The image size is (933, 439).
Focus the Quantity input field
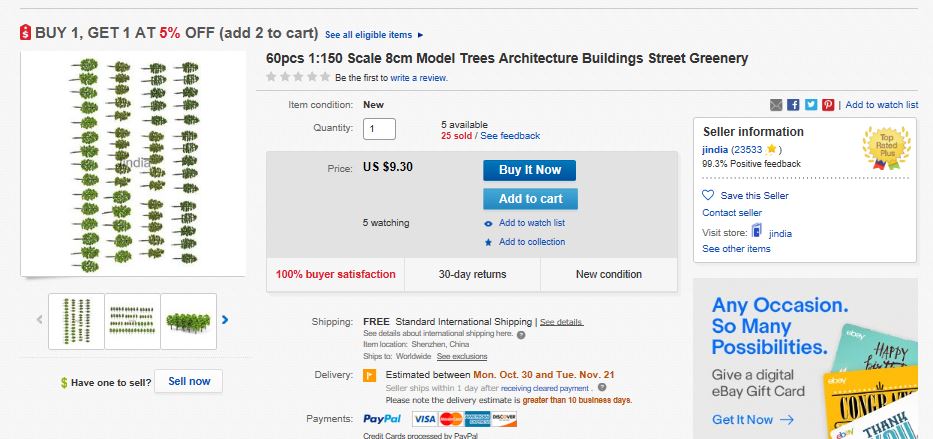[380, 129]
